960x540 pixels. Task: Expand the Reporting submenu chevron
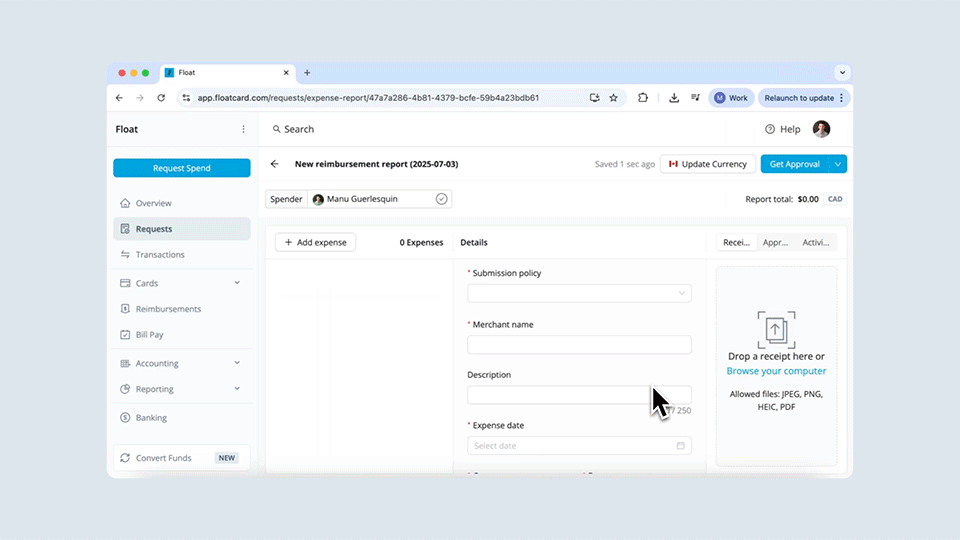(237, 389)
